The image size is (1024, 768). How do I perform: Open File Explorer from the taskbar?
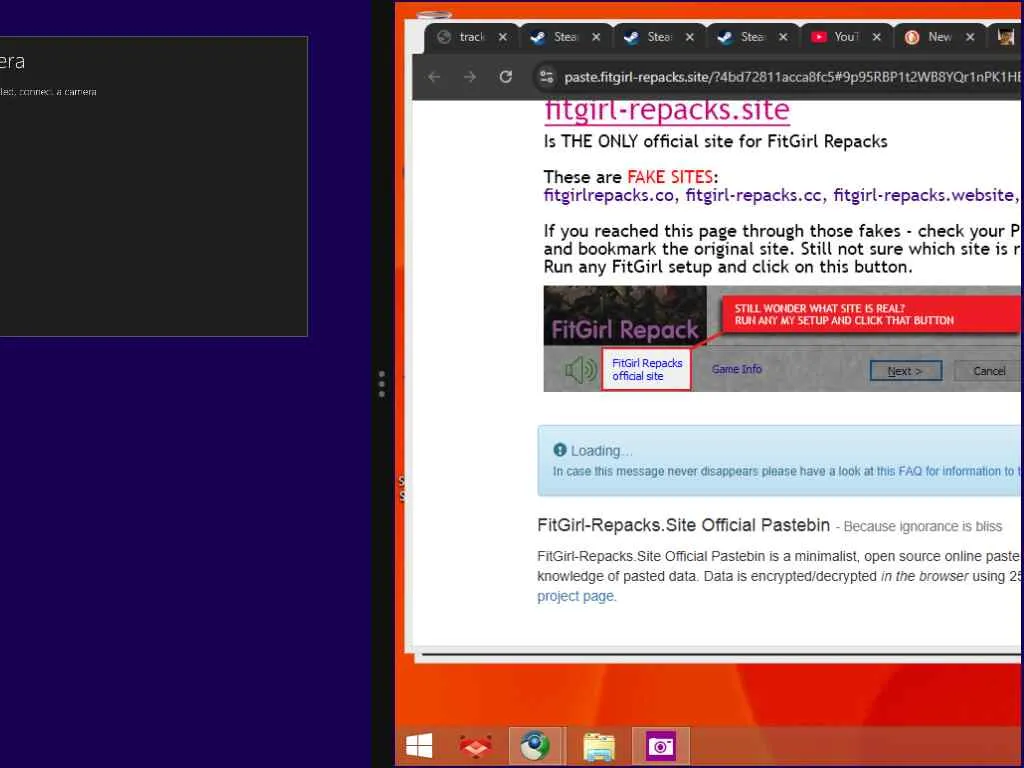point(598,745)
